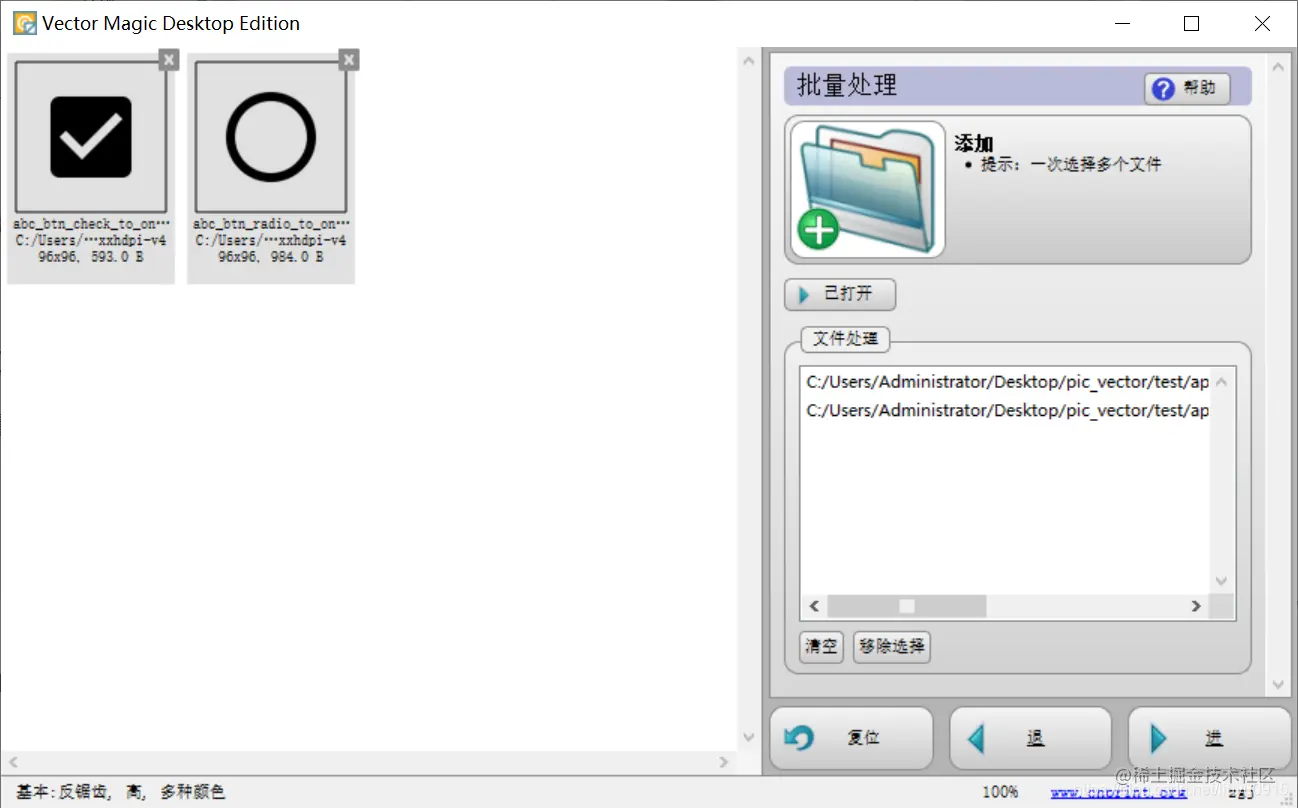Screen dimensions: 1298x808
Task: Click right arrow of file list horizontal scrollbar
Action: (x=1196, y=606)
